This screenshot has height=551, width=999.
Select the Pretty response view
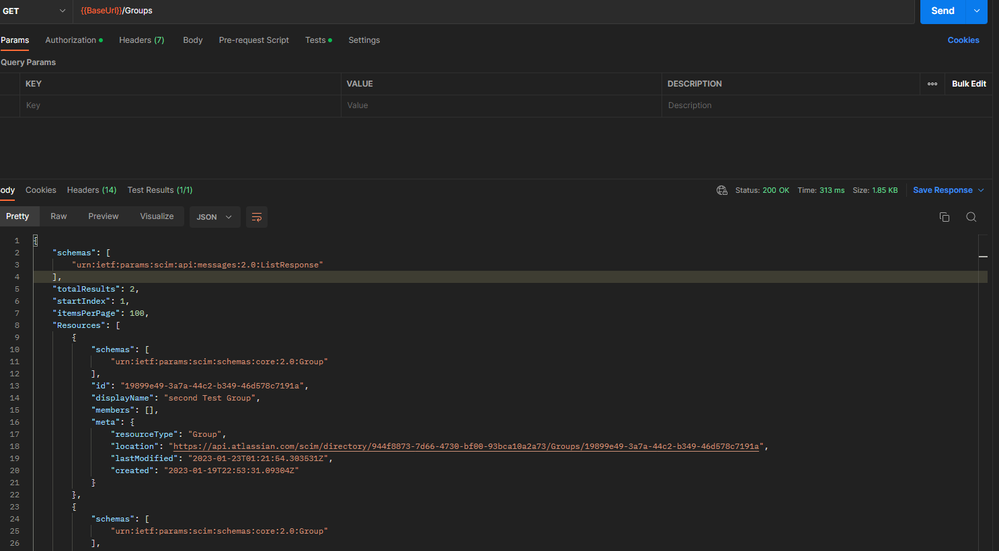[x=18, y=217]
